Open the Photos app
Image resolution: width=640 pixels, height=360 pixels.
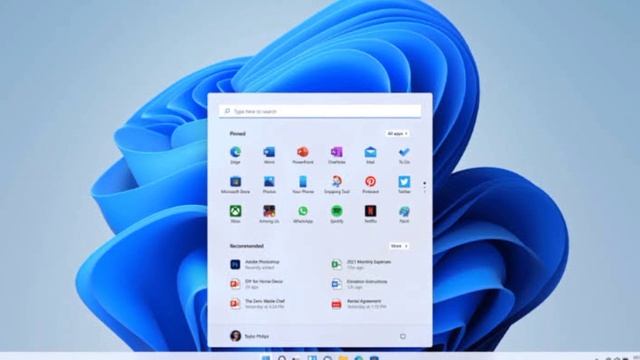tap(269, 184)
